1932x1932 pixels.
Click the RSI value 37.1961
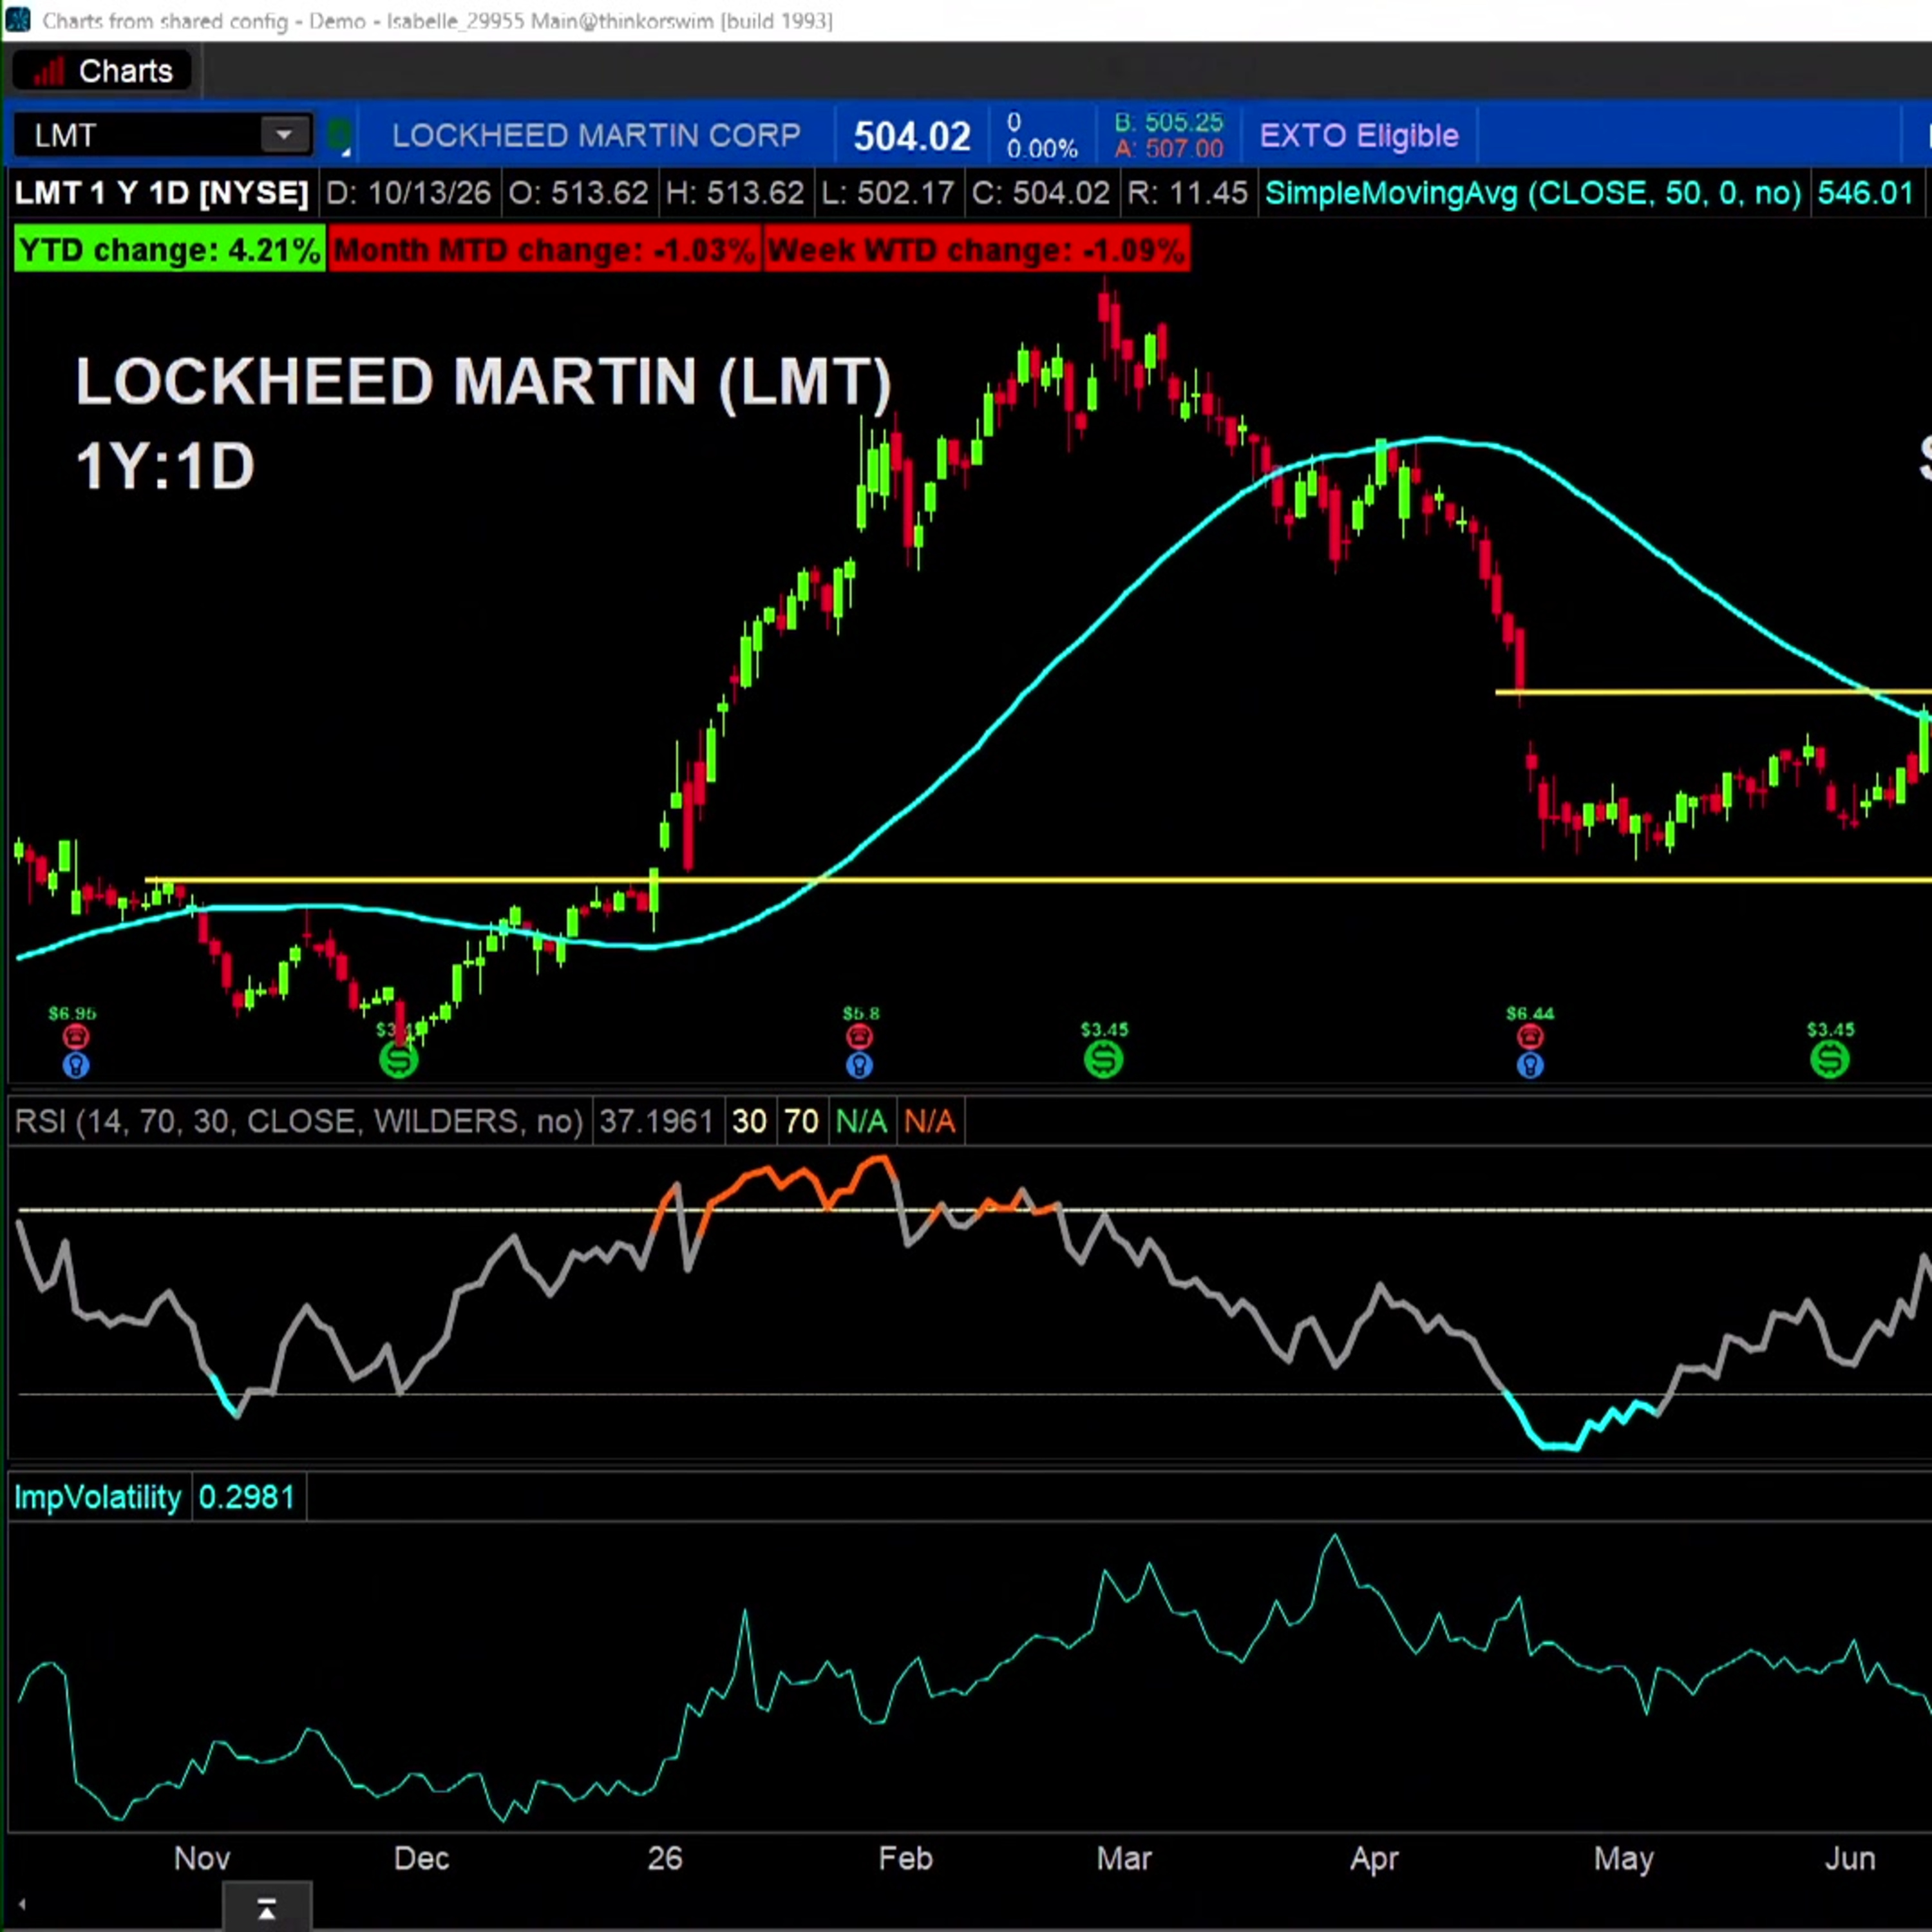[x=656, y=1121]
